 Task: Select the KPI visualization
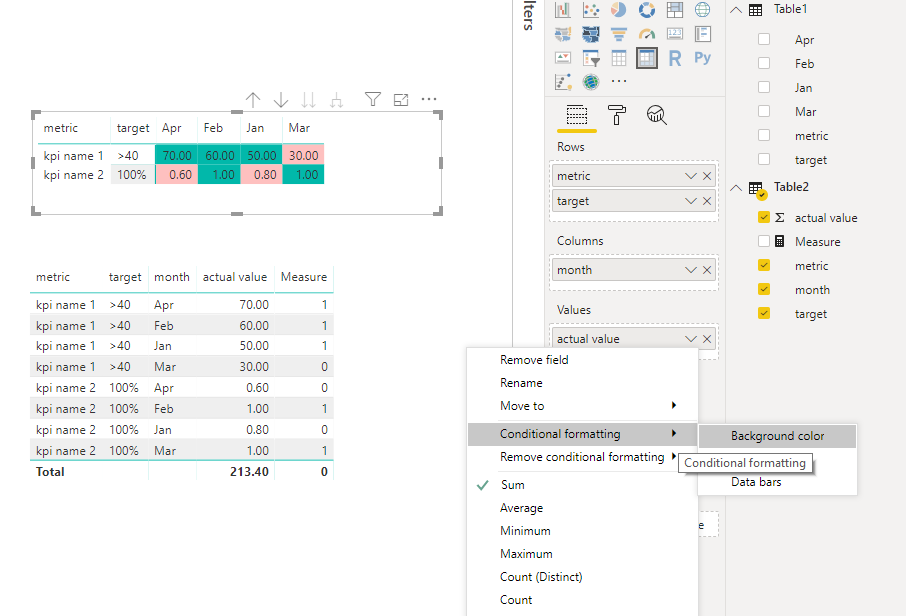tap(563, 58)
